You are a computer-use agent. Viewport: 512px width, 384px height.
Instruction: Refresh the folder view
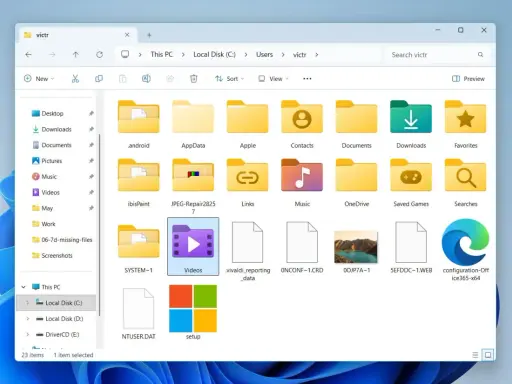coord(99,54)
